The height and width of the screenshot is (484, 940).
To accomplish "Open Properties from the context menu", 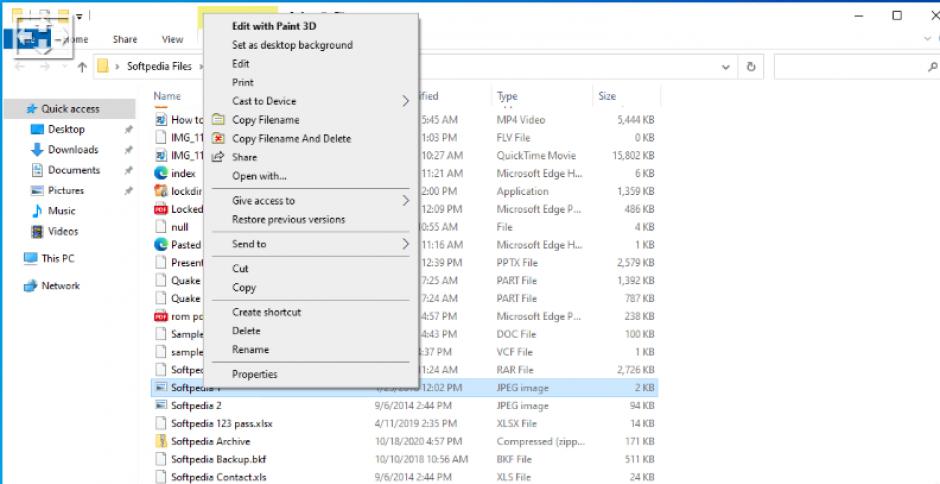I will pyautogui.click(x=255, y=374).
